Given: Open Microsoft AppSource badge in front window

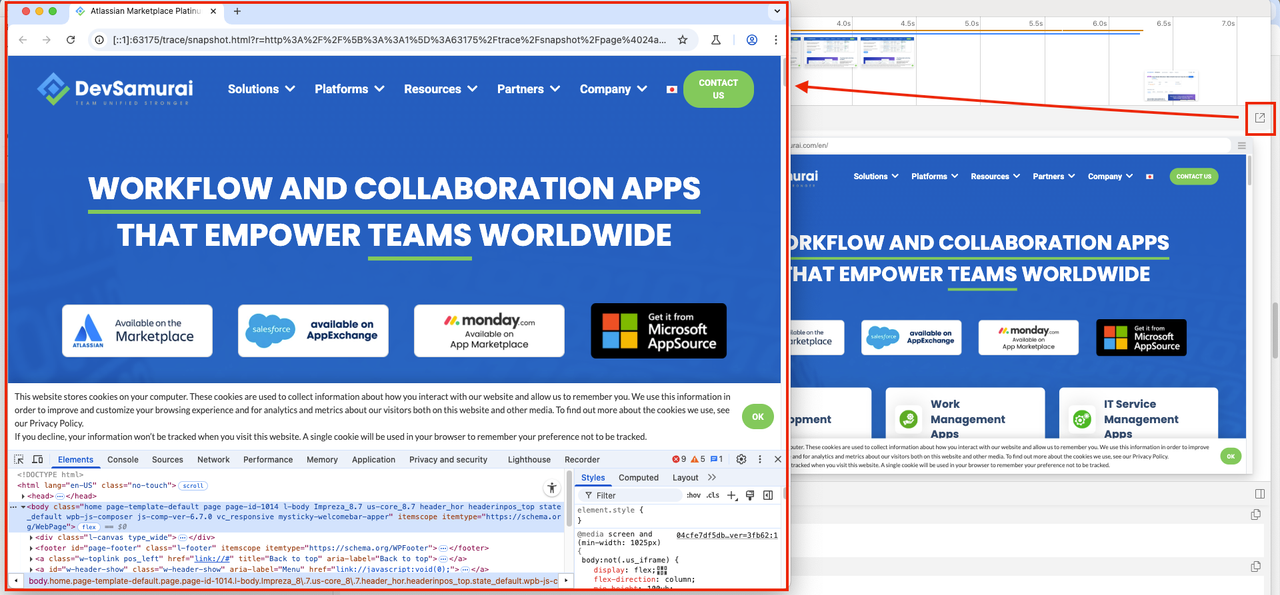Looking at the screenshot, I should pos(659,331).
